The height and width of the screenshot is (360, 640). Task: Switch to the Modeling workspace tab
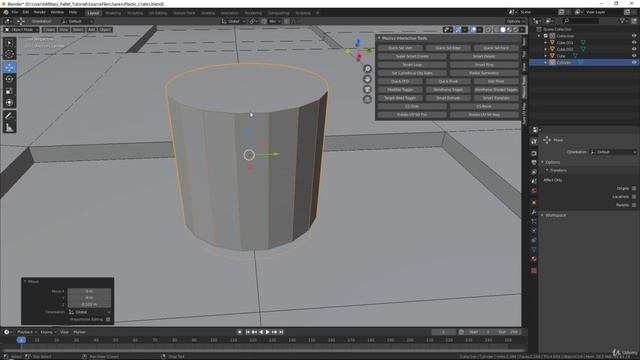click(113, 13)
